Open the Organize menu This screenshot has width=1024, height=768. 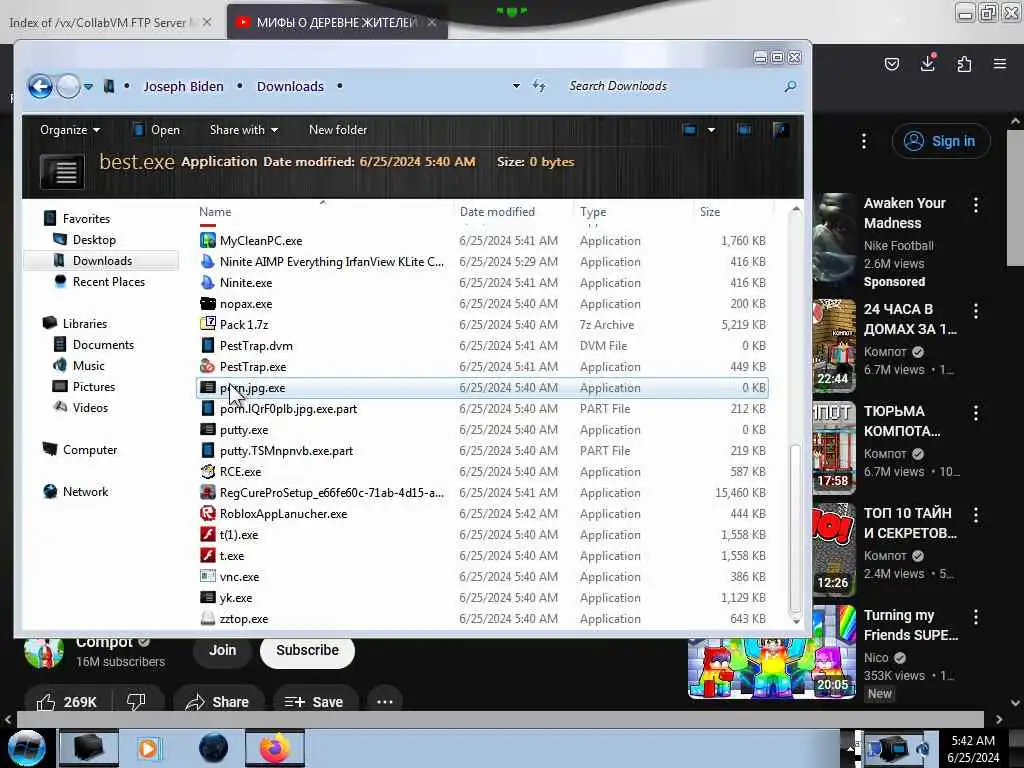70,130
